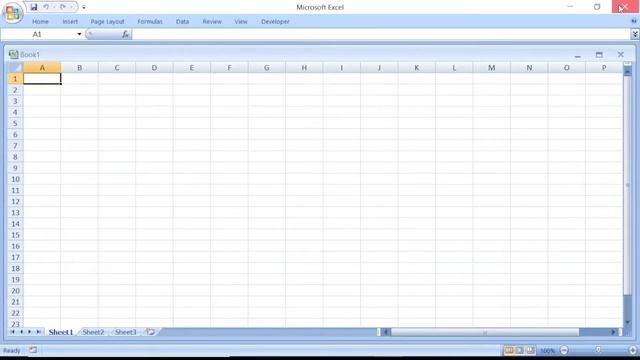Minimize the Book1 workbook window
Viewport: 640px width, 360px height.
[x=577, y=55]
